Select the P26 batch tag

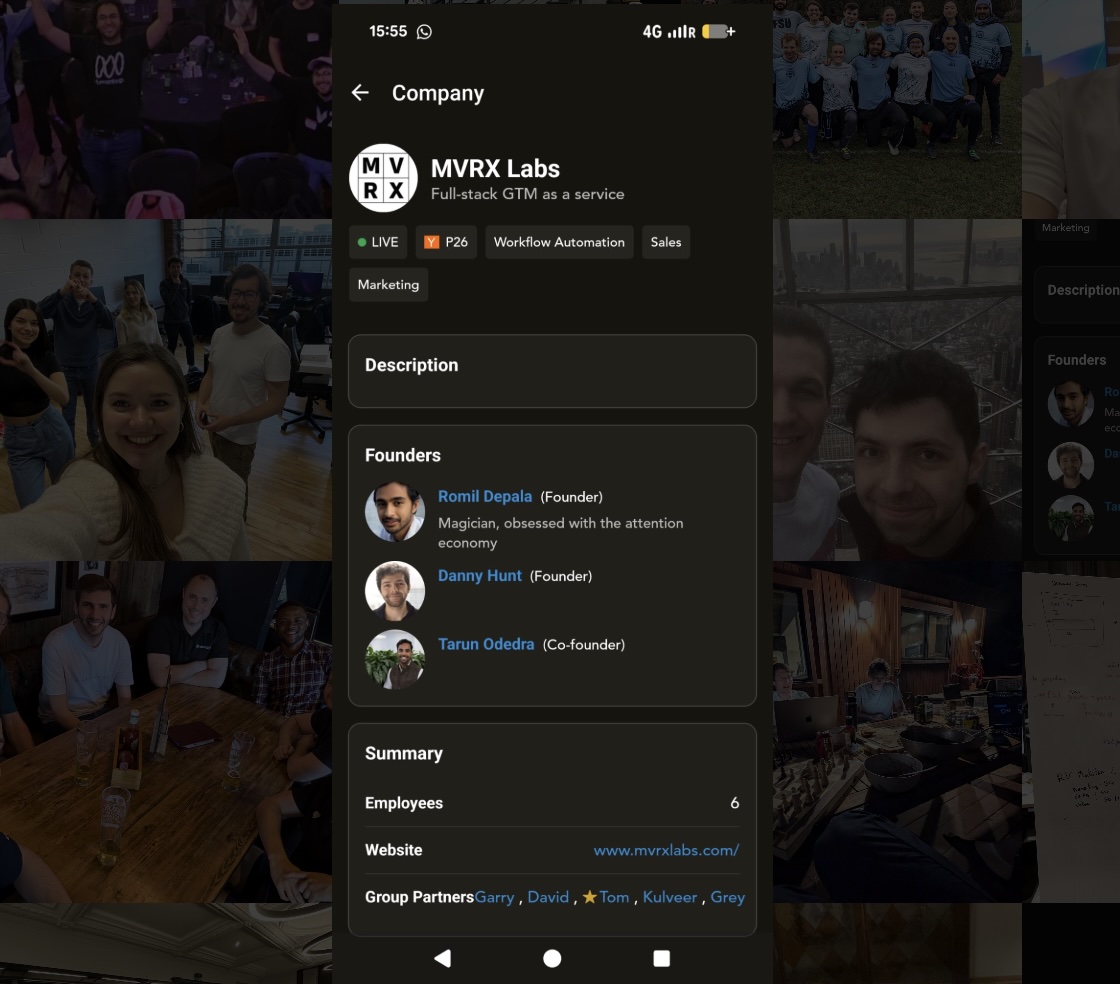[446, 242]
